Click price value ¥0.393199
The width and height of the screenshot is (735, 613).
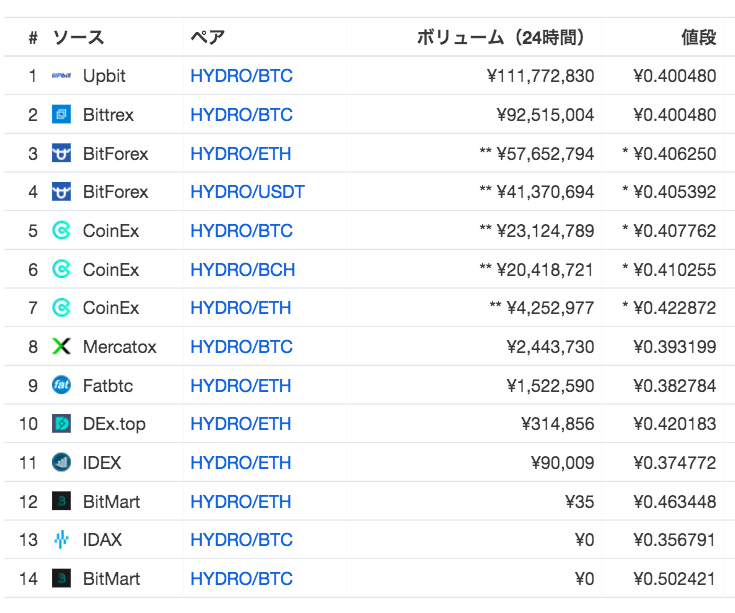[x=675, y=347]
